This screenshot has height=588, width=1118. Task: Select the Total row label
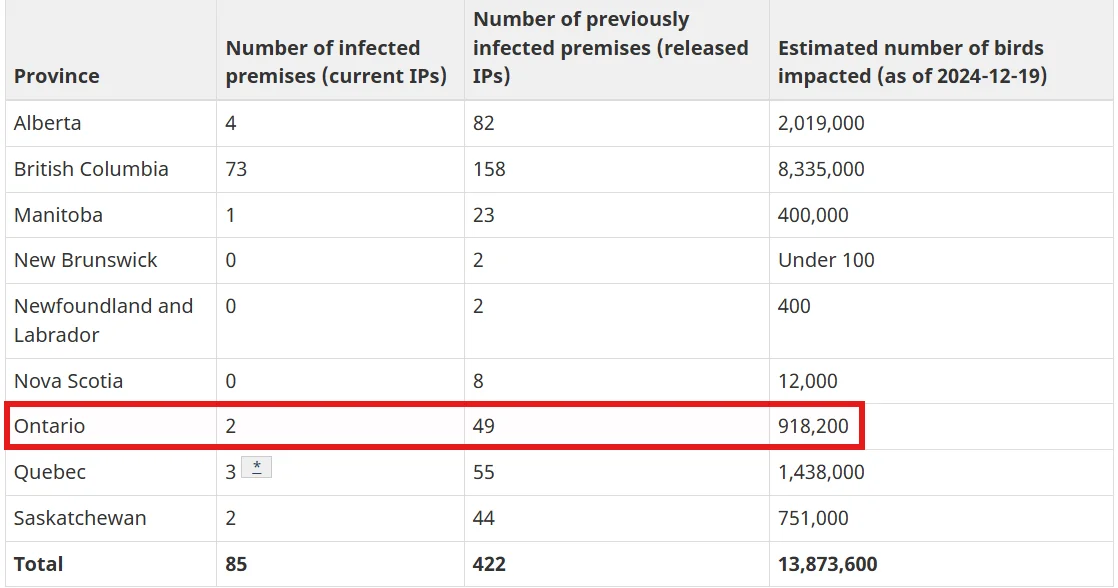click(x=39, y=564)
